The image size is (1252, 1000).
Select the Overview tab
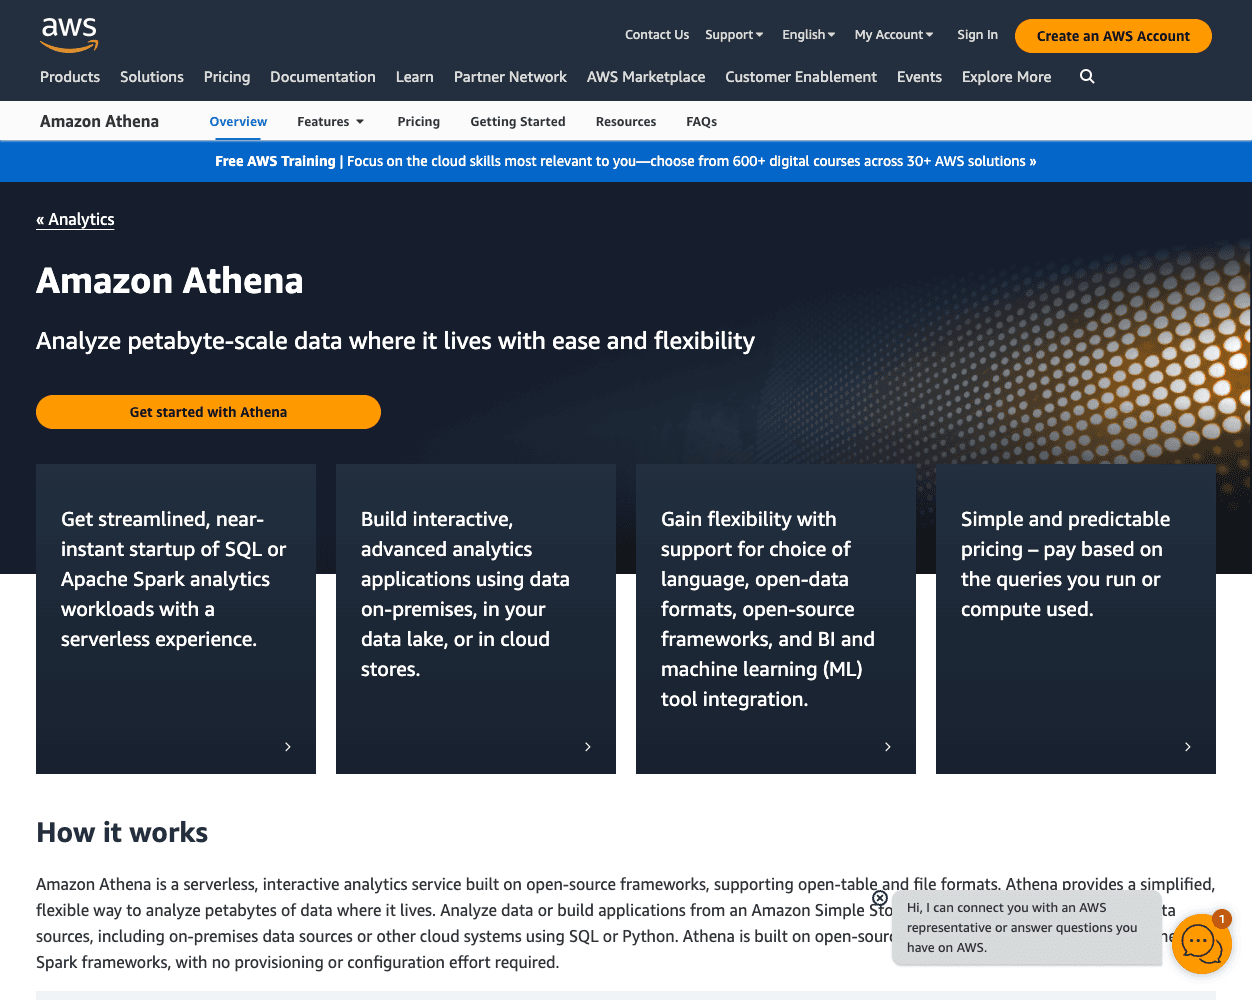(238, 122)
